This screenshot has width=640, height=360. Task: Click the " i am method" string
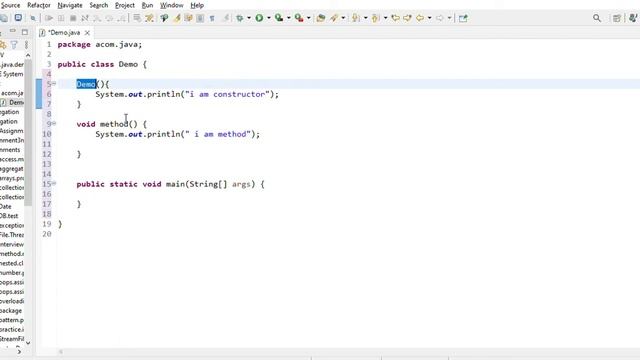tap(218, 134)
